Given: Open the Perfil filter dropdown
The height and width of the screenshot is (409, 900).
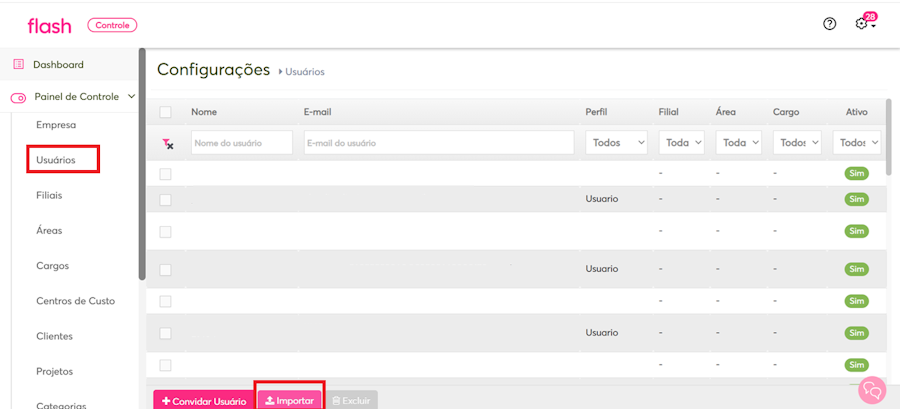Looking at the screenshot, I should (x=616, y=143).
